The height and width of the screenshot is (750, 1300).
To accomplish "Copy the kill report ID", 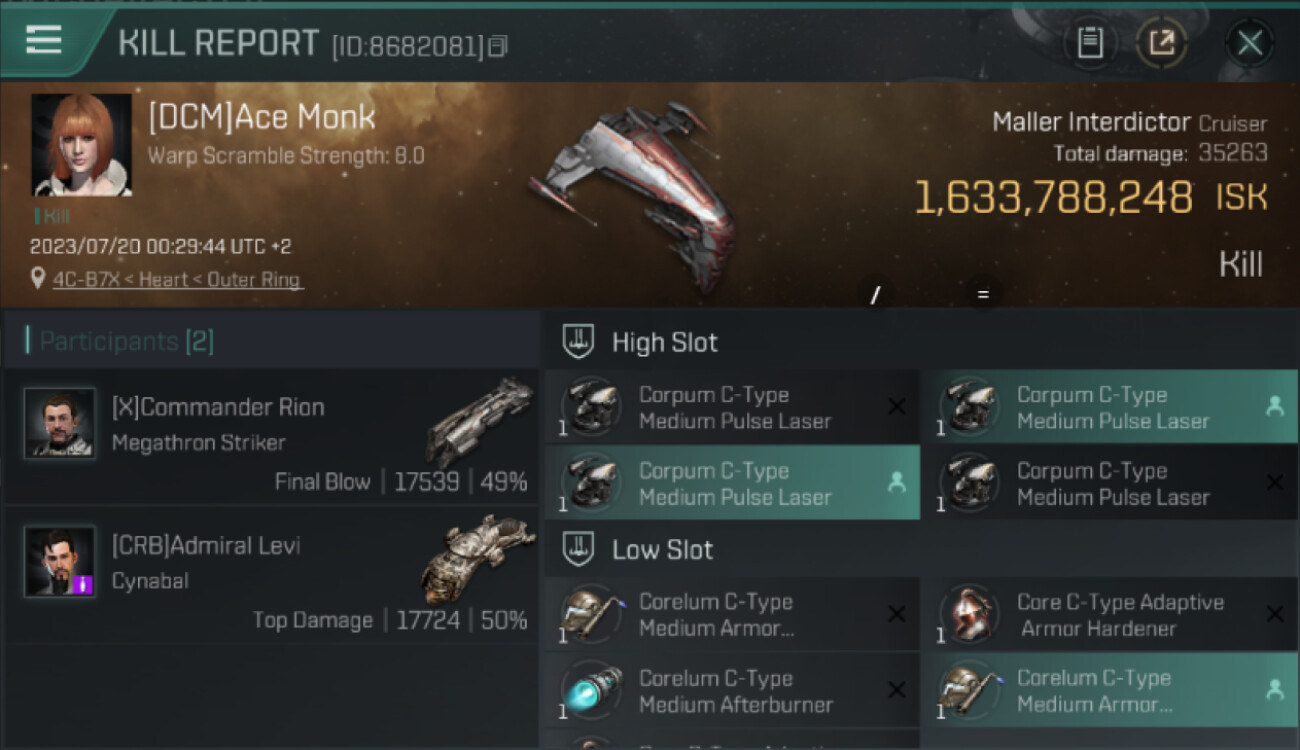I will tap(499, 46).
